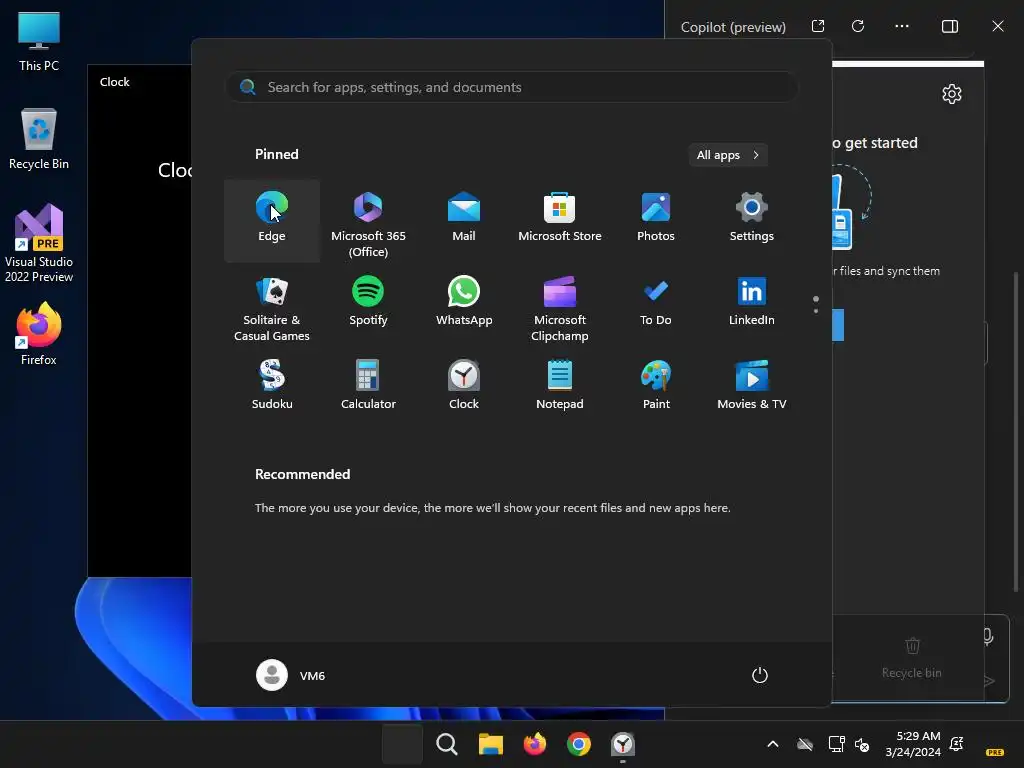
Task: Go to next page of pinned apps
Action: point(816,310)
